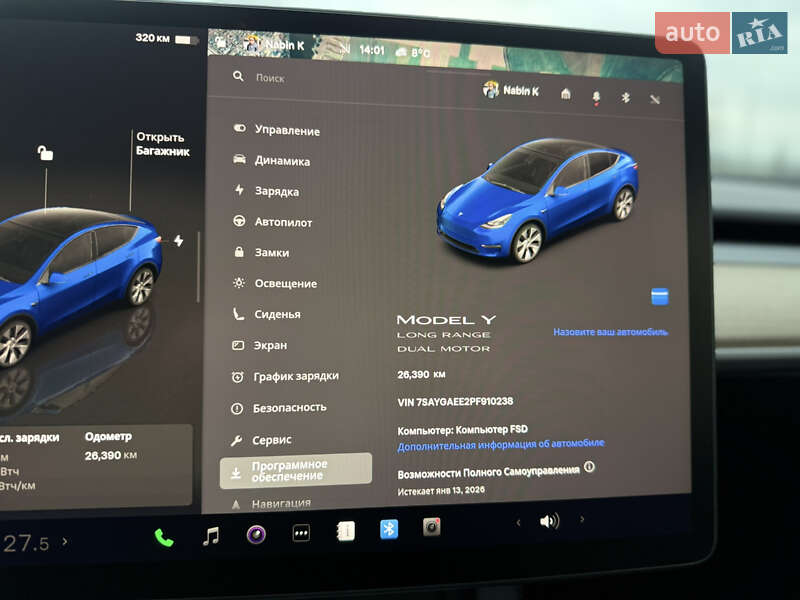Select the Nabin K profile avatar
Image resolution: width=800 pixels, height=600 pixels.
coord(490,89)
